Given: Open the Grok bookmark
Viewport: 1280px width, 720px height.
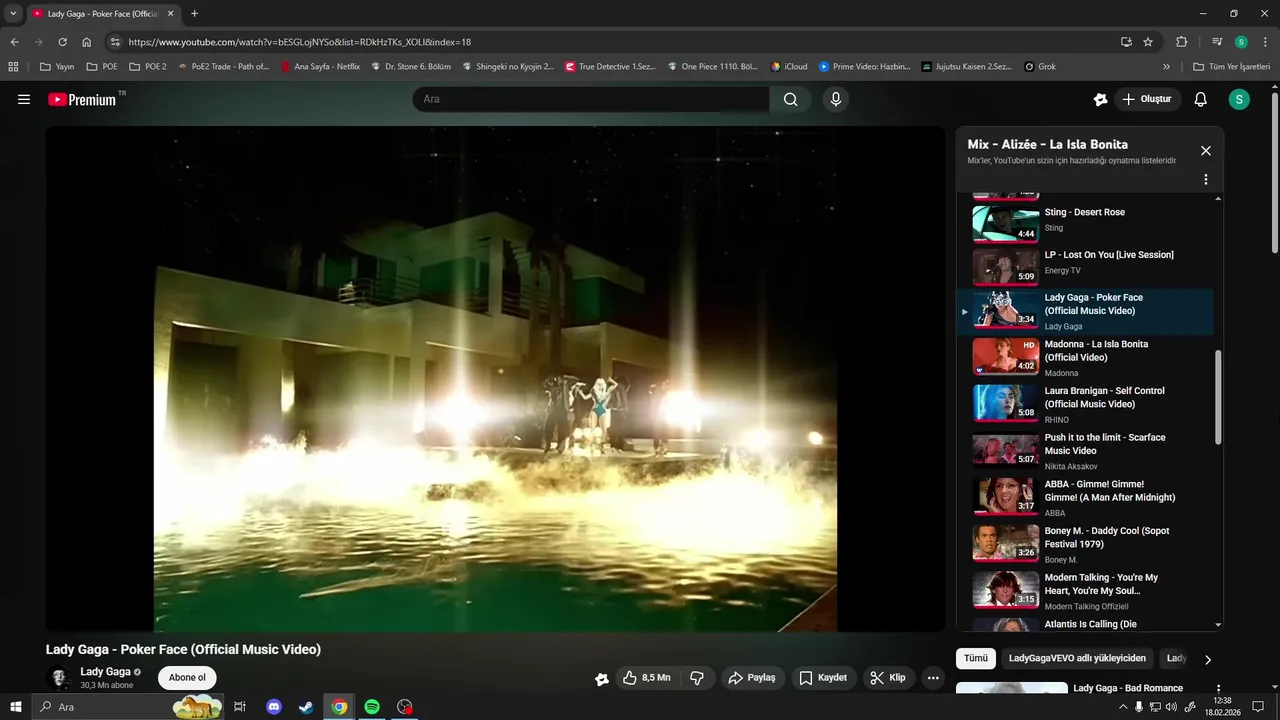Looking at the screenshot, I should click(x=1040, y=67).
